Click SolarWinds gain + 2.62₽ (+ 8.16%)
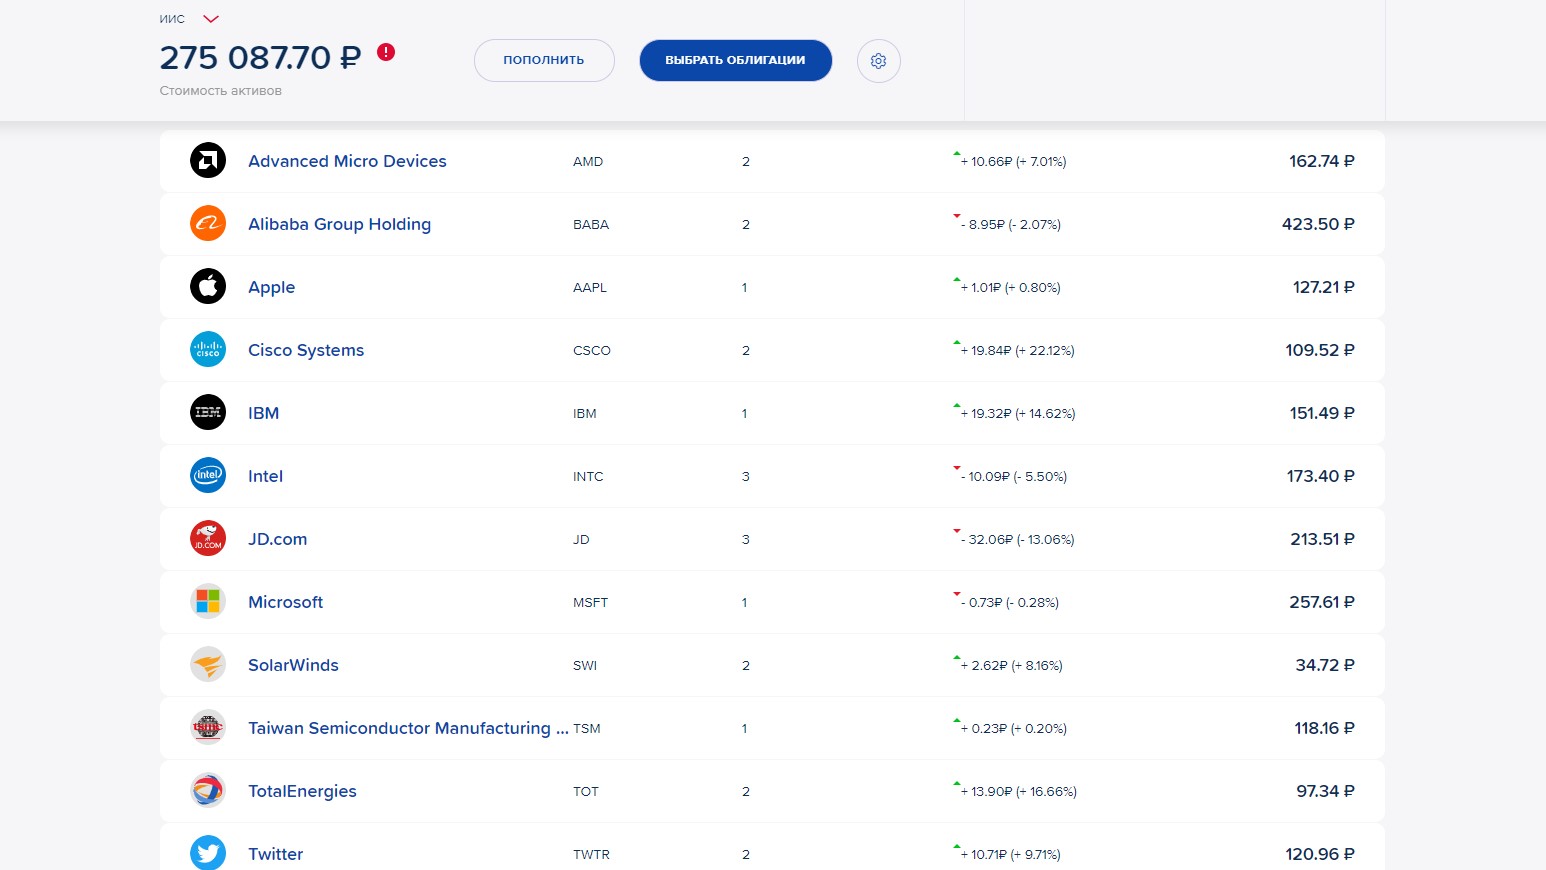 [1011, 665]
